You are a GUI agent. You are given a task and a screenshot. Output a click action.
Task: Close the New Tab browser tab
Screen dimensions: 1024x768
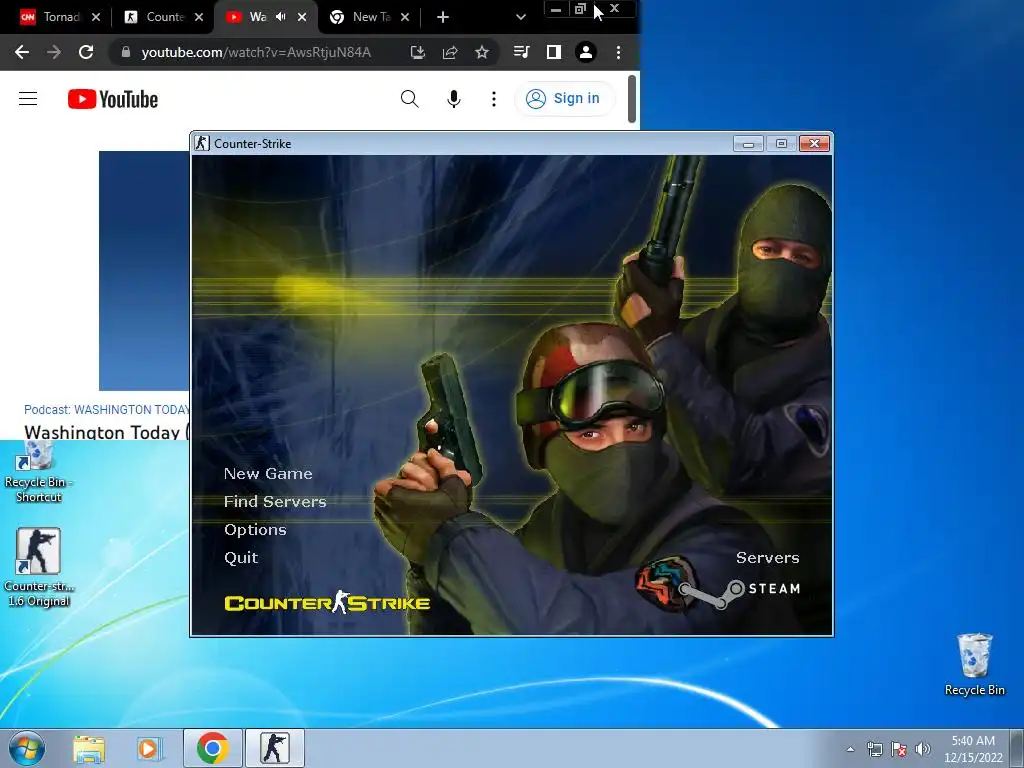[x=405, y=17]
